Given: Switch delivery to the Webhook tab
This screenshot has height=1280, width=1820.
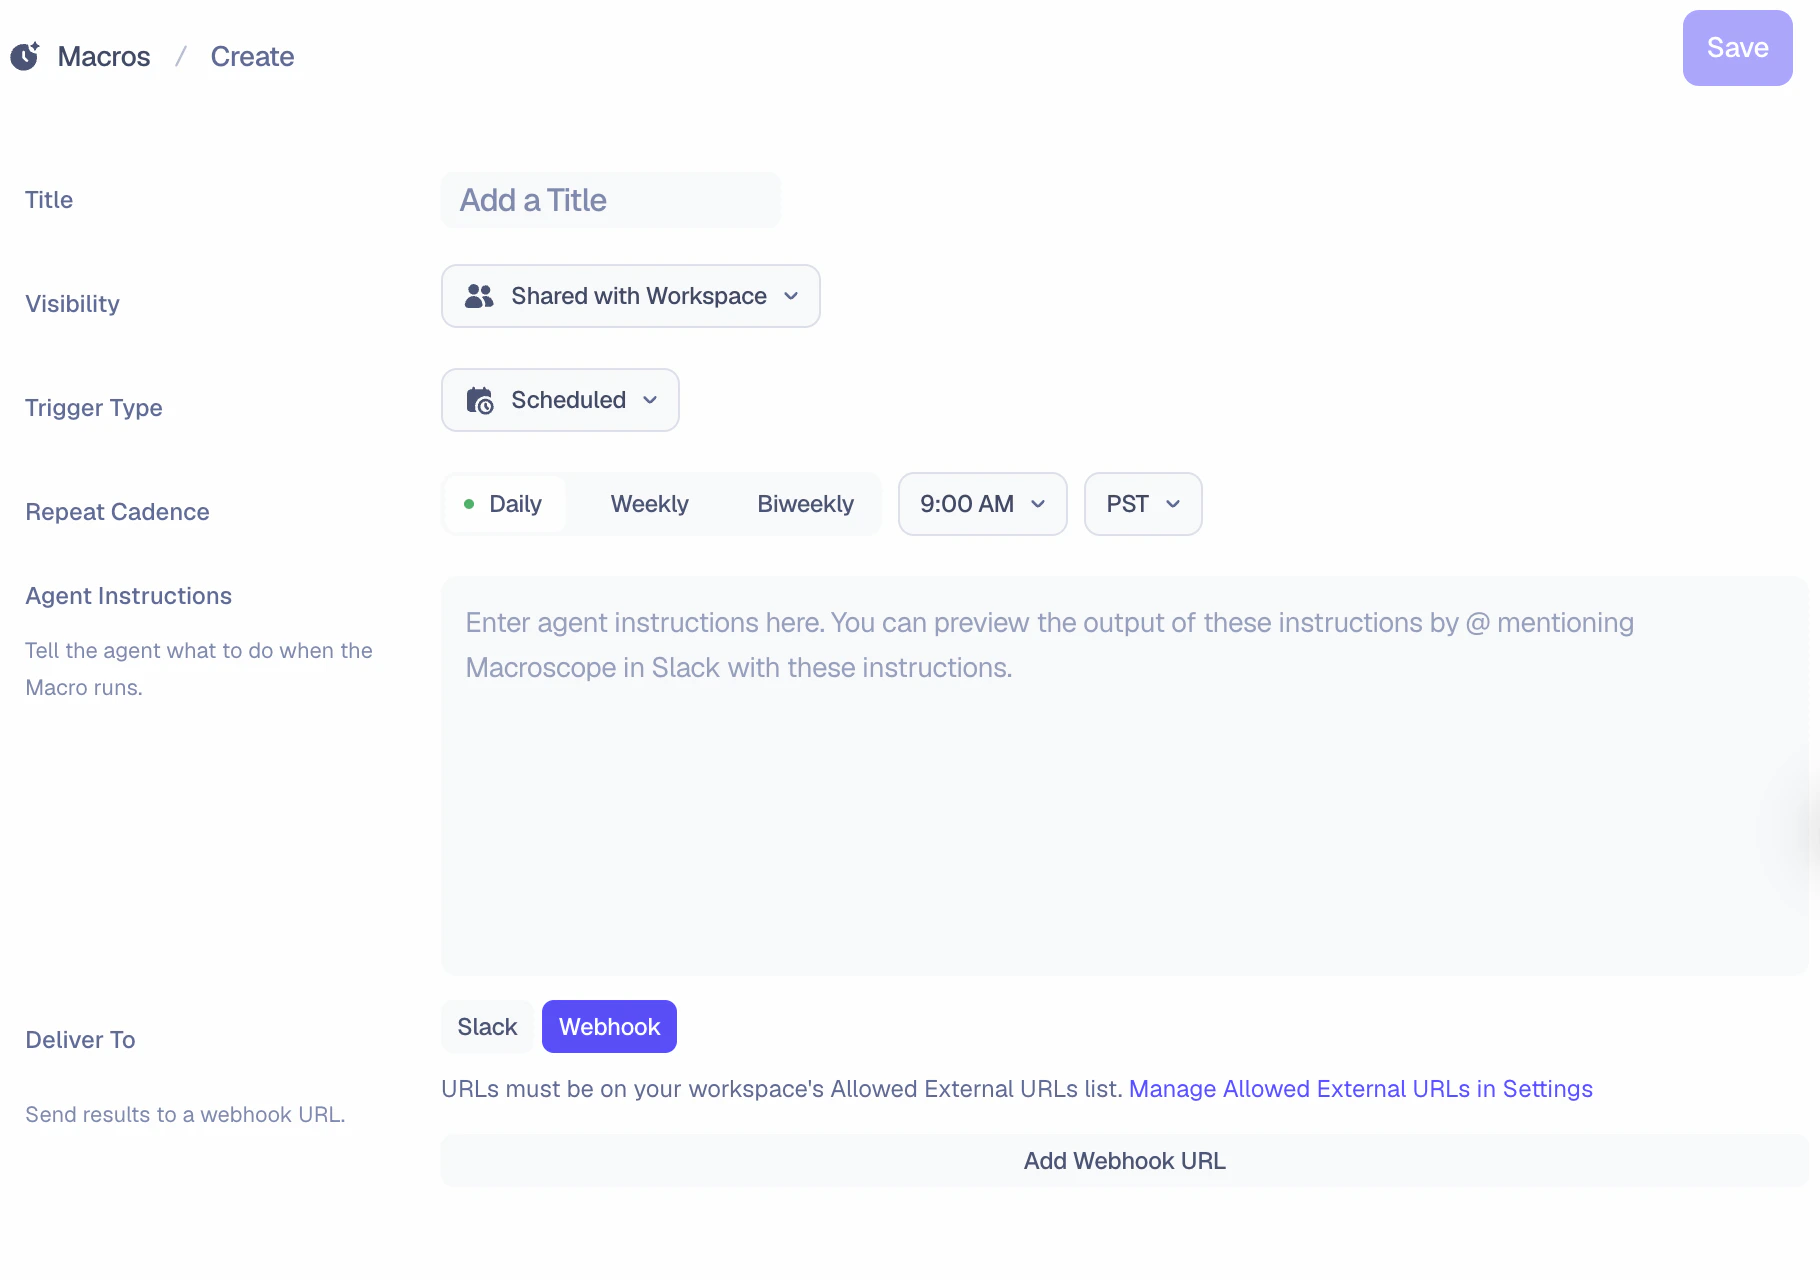Looking at the screenshot, I should click(610, 1027).
